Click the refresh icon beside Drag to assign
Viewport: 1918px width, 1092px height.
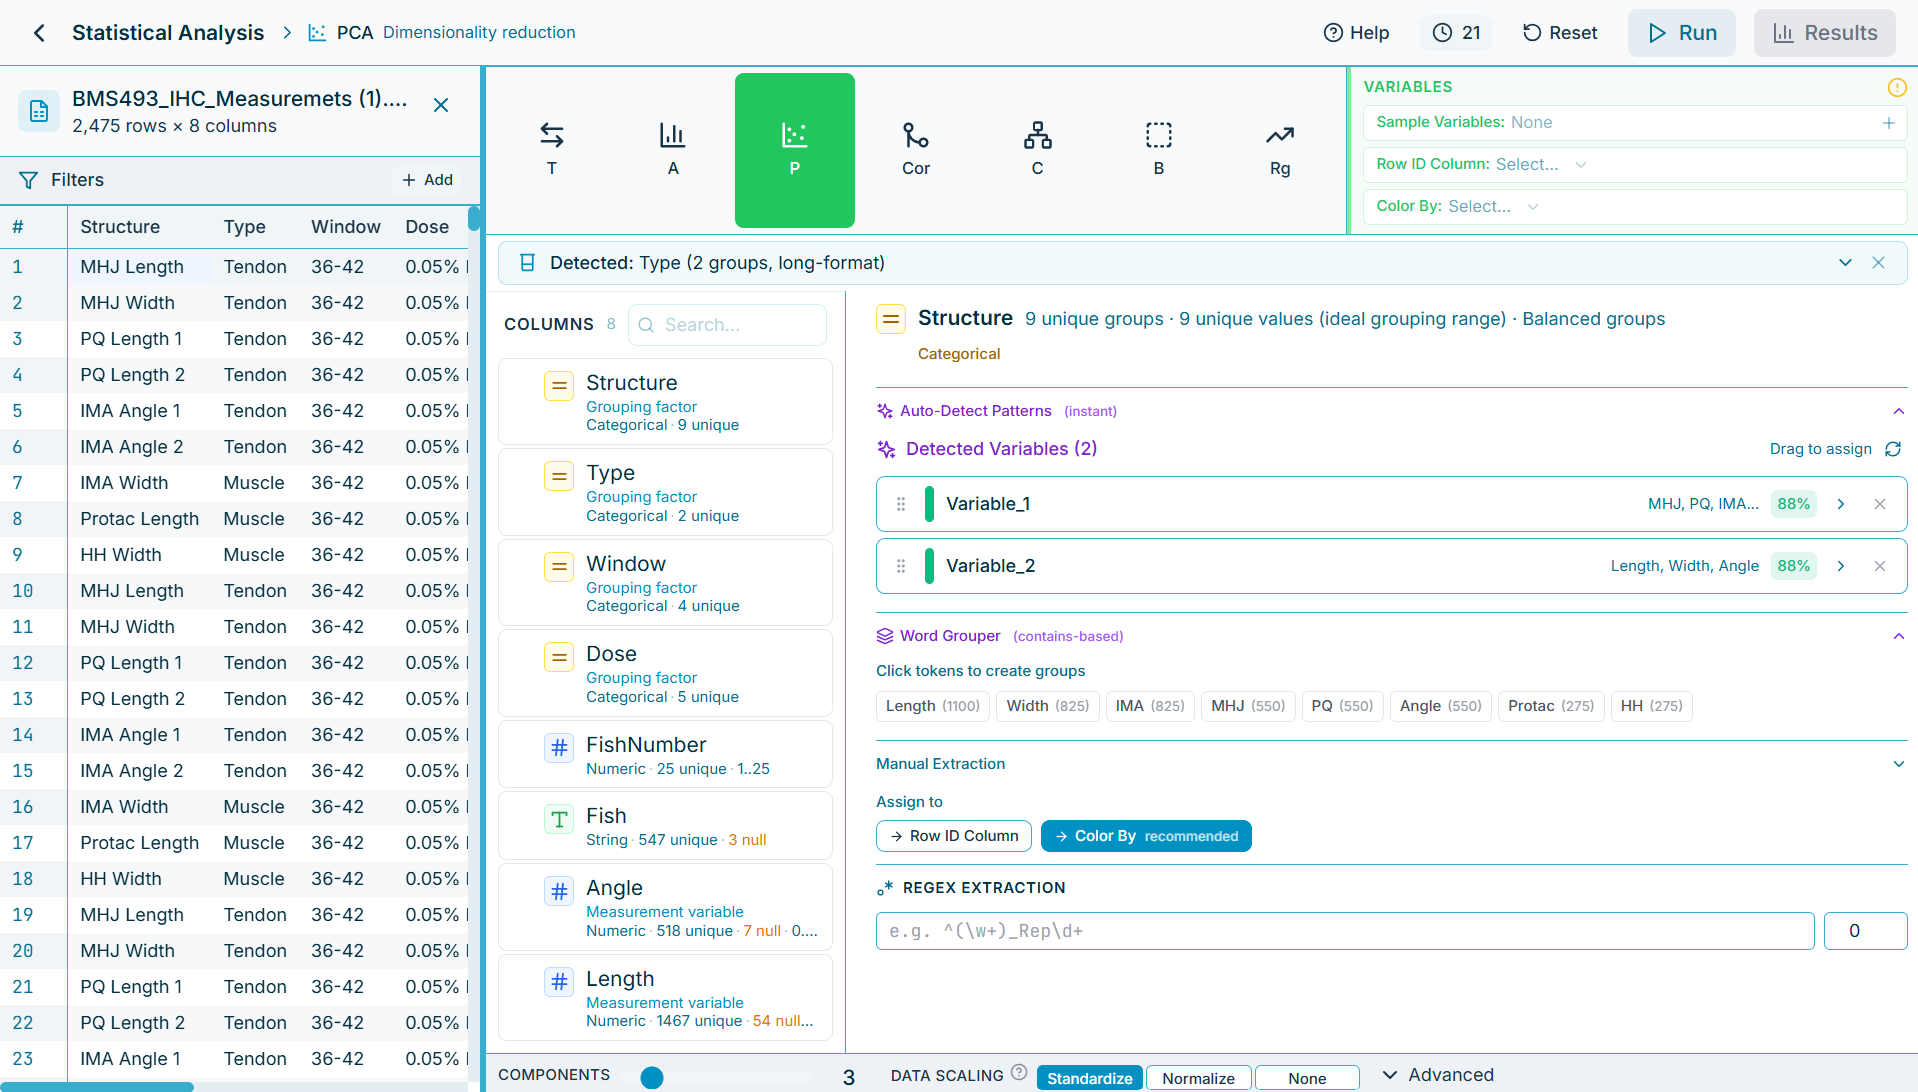point(1894,449)
